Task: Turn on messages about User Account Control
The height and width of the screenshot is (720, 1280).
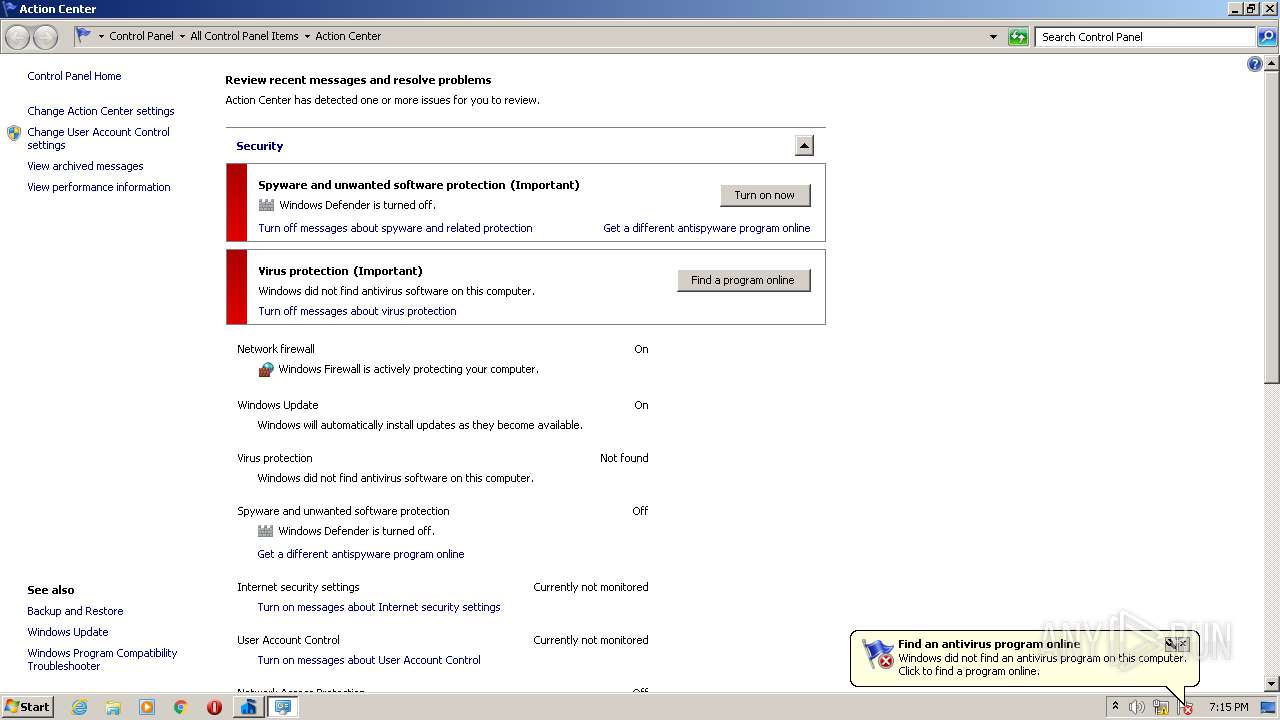Action: pos(369,660)
